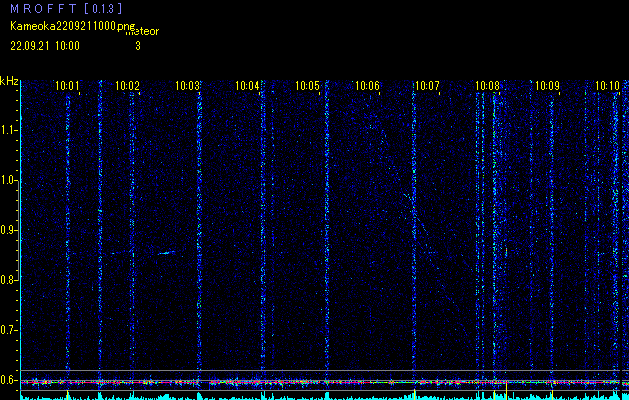Click the 10:05 time marker
Image resolution: width=629 pixels, height=400 pixels.
[x=307, y=86]
